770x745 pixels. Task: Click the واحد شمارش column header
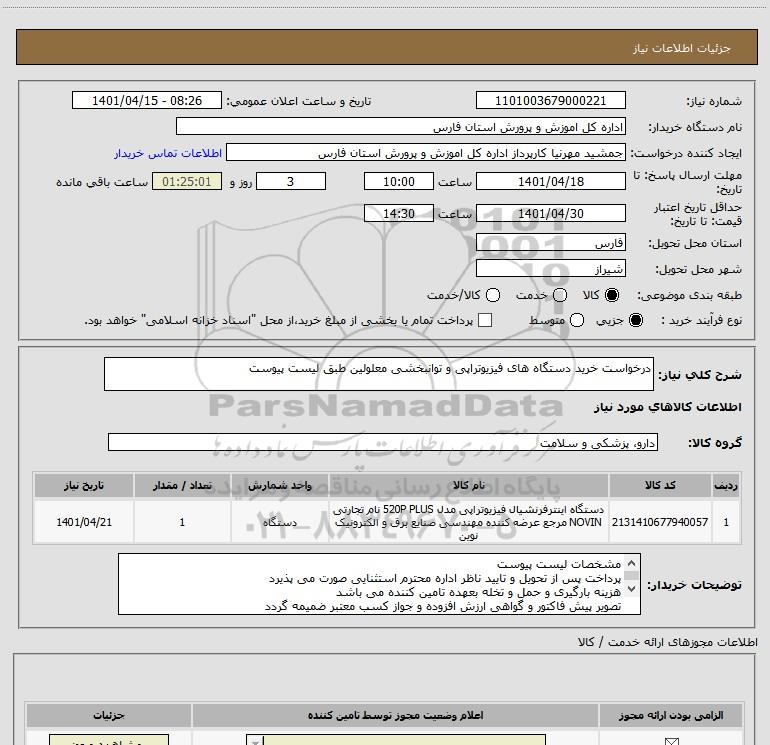[279, 485]
